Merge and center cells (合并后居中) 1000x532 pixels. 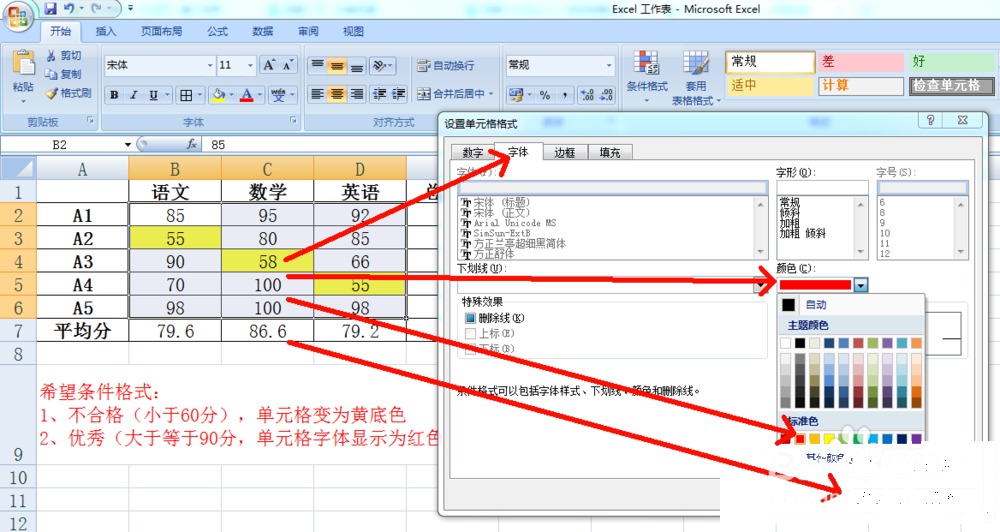pyautogui.click(x=450, y=94)
